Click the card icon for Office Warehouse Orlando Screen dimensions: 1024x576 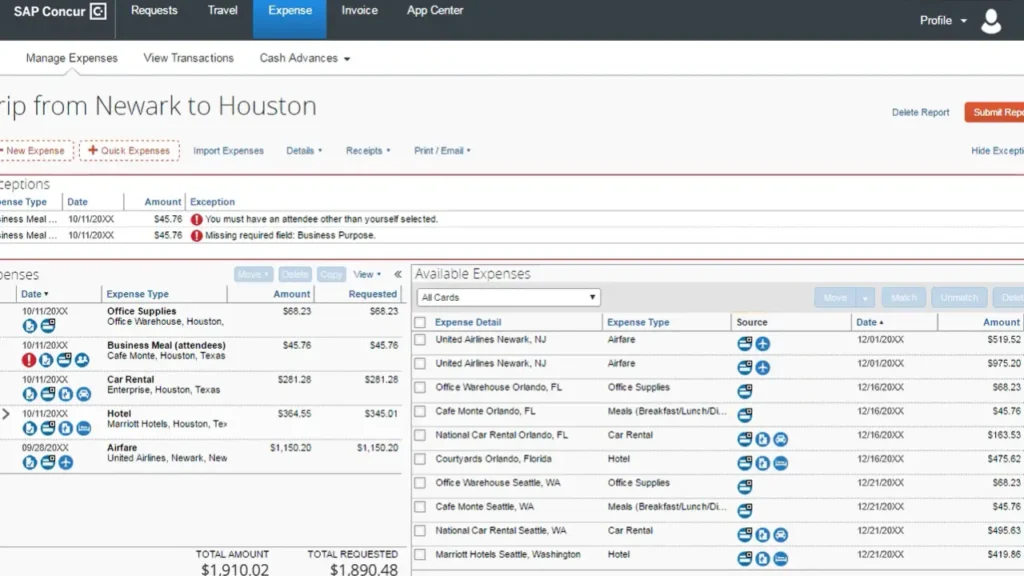744,391
